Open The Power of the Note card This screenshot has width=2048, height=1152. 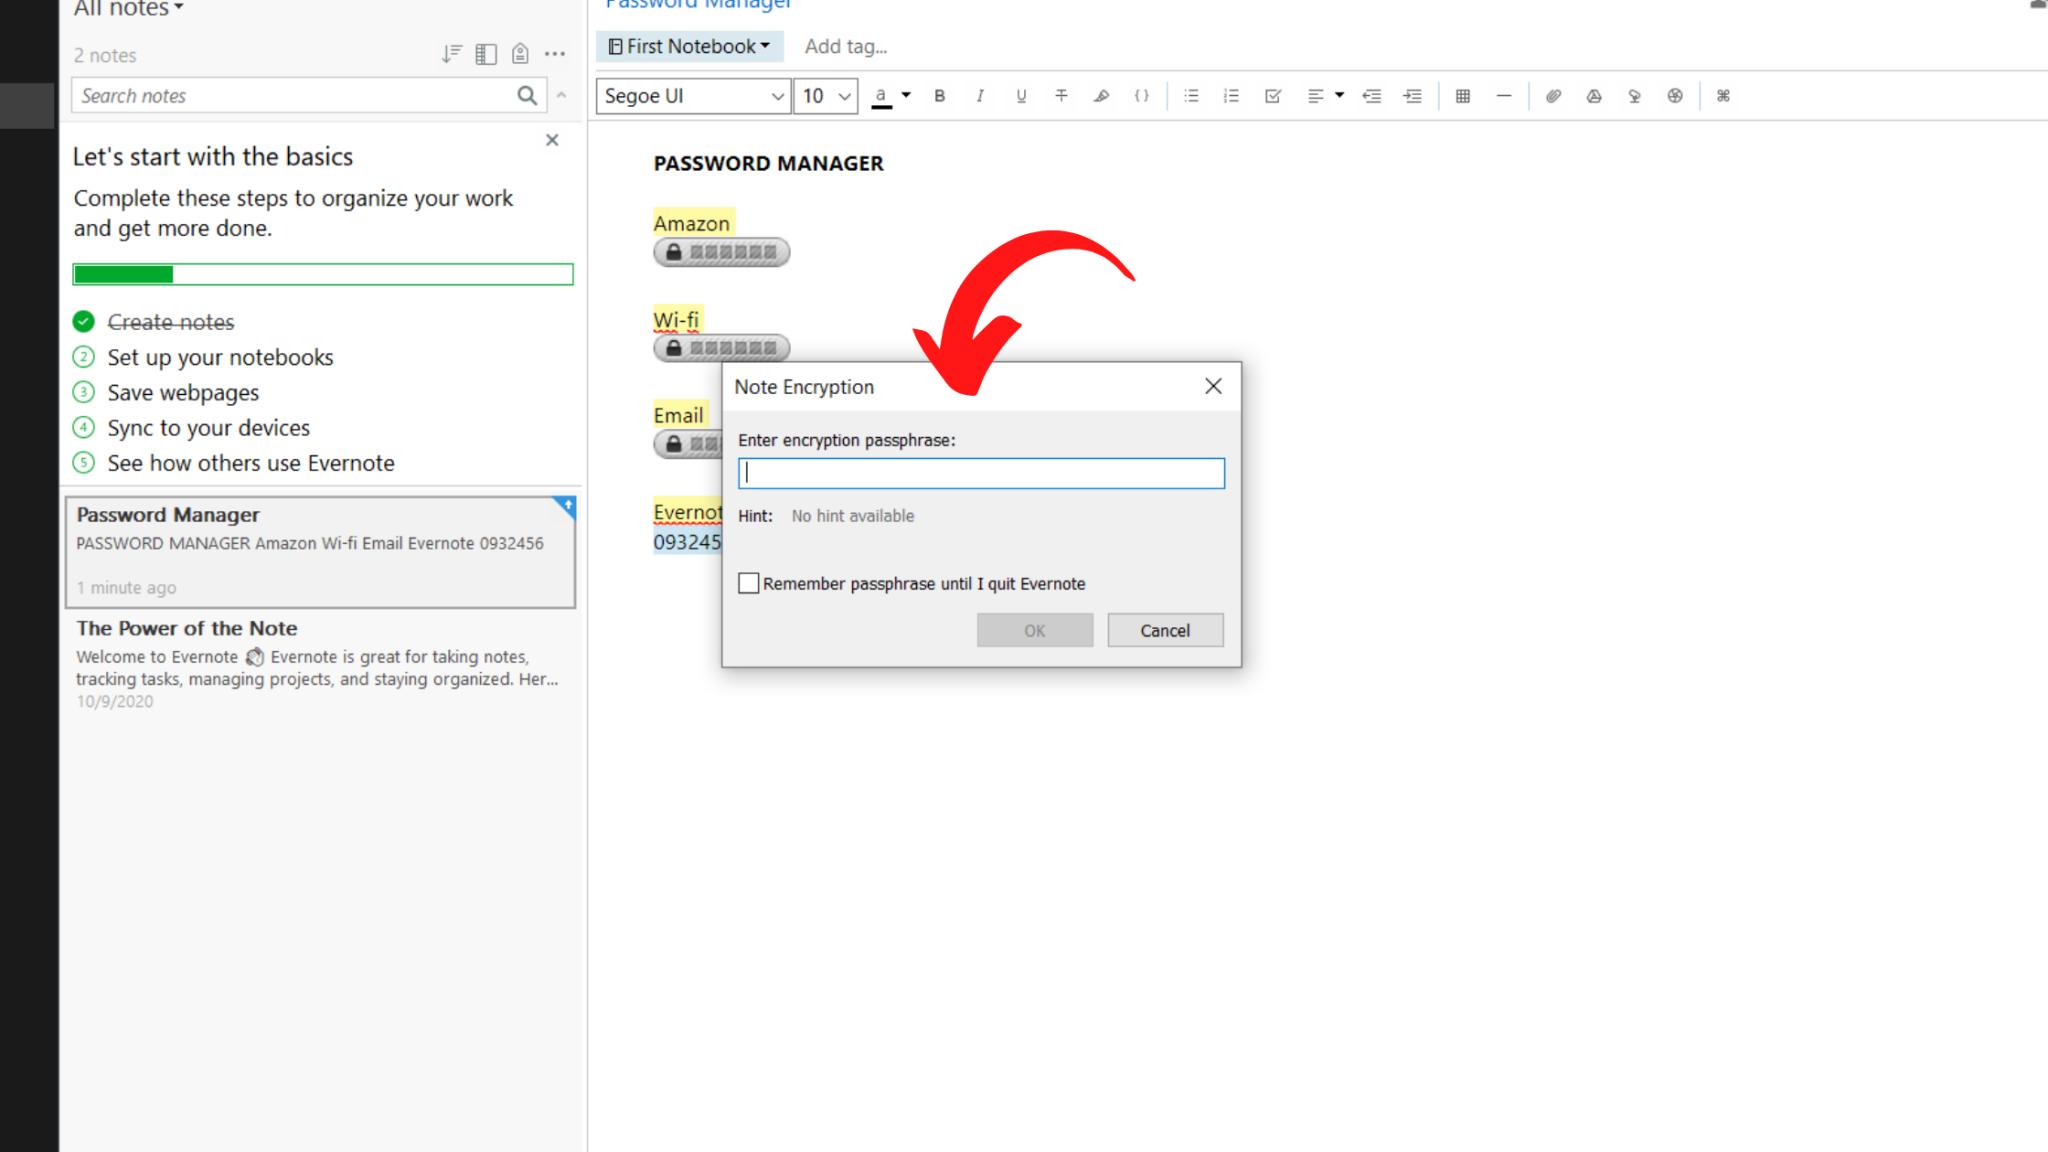[320, 664]
